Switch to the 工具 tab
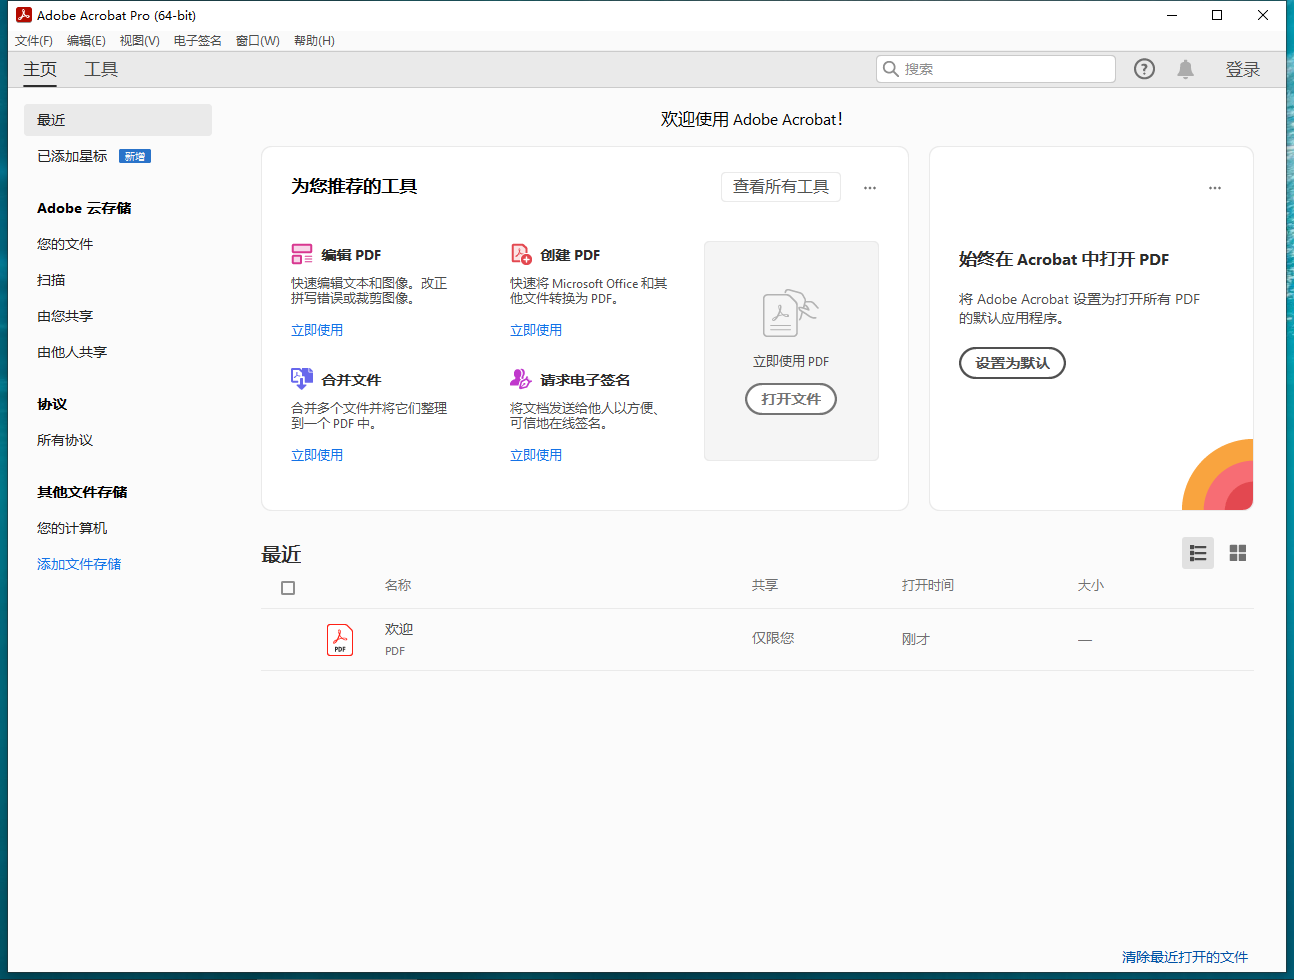This screenshot has width=1294, height=980. point(100,69)
